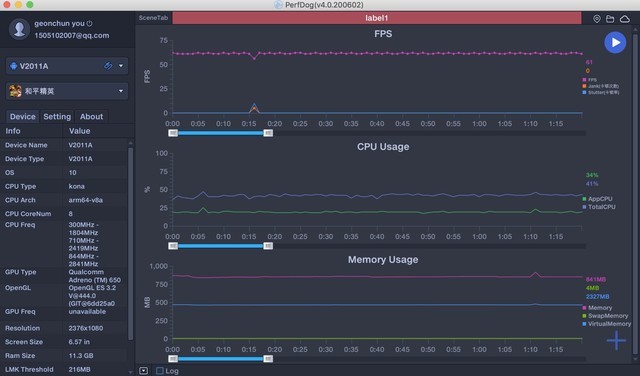Toggle the AppCPU legend entry

coord(598,199)
